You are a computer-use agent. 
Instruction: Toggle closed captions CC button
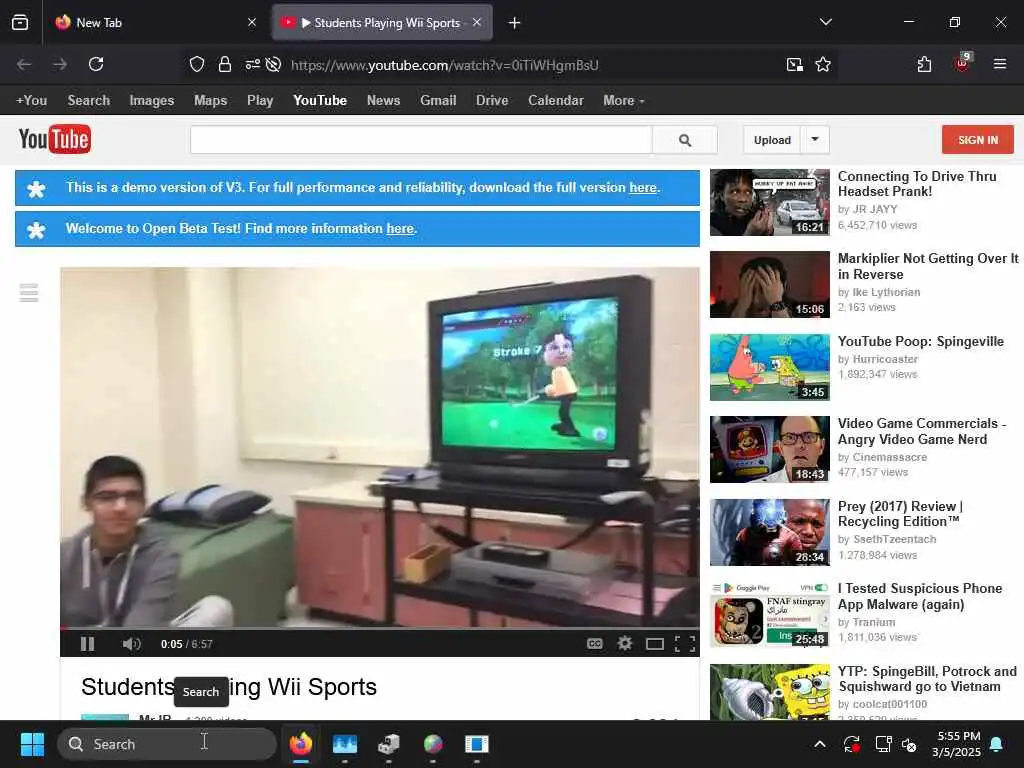pyautogui.click(x=594, y=644)
